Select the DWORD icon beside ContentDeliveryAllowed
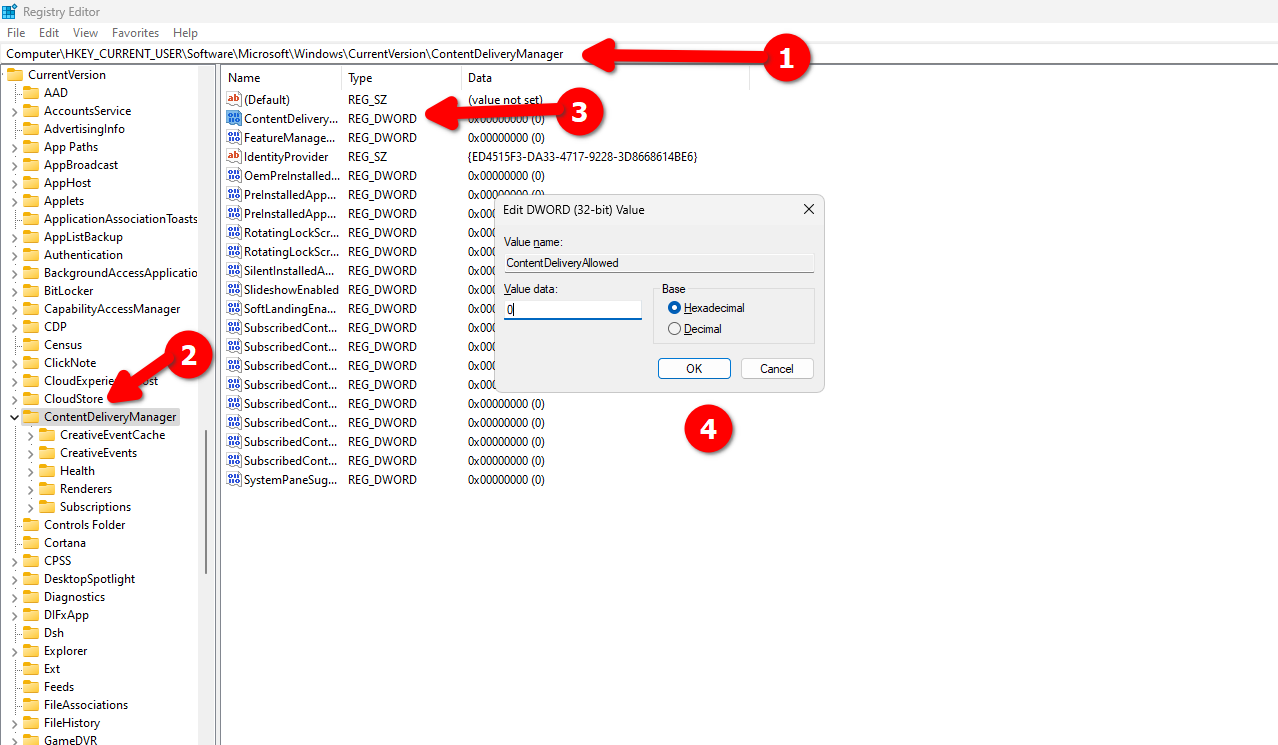 click(x=233, y=118)
